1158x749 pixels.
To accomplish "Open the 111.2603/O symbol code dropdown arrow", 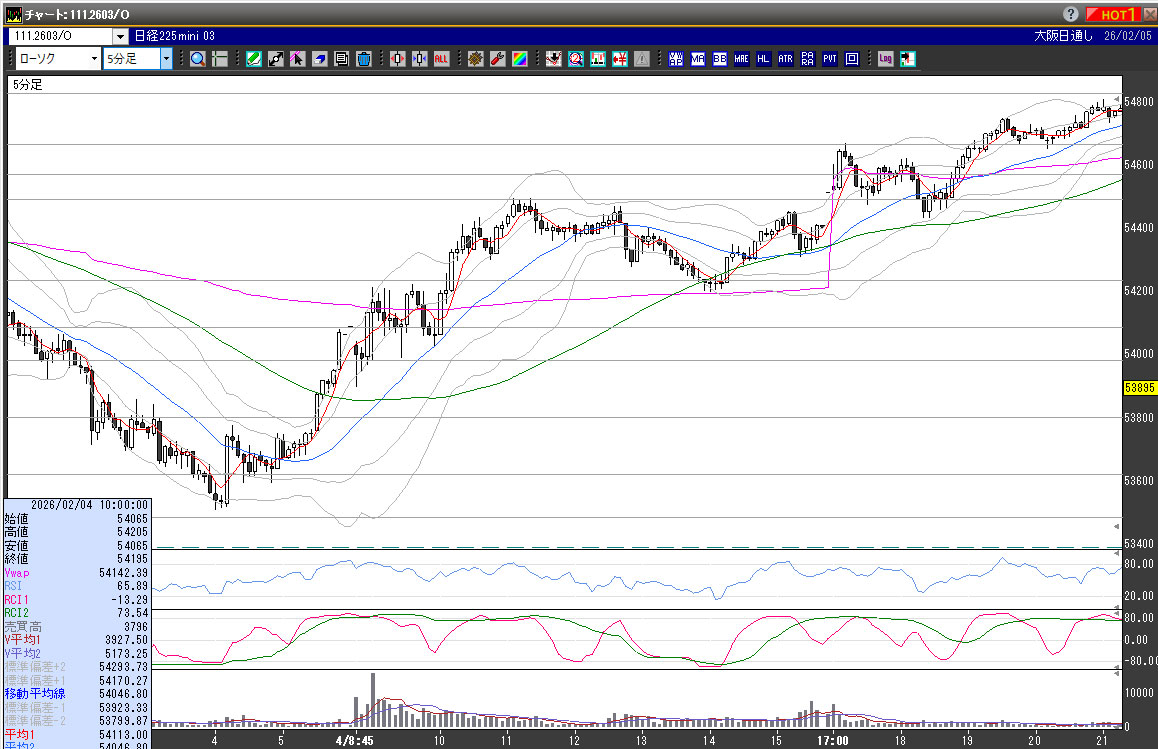I will (x=120, y=36).
